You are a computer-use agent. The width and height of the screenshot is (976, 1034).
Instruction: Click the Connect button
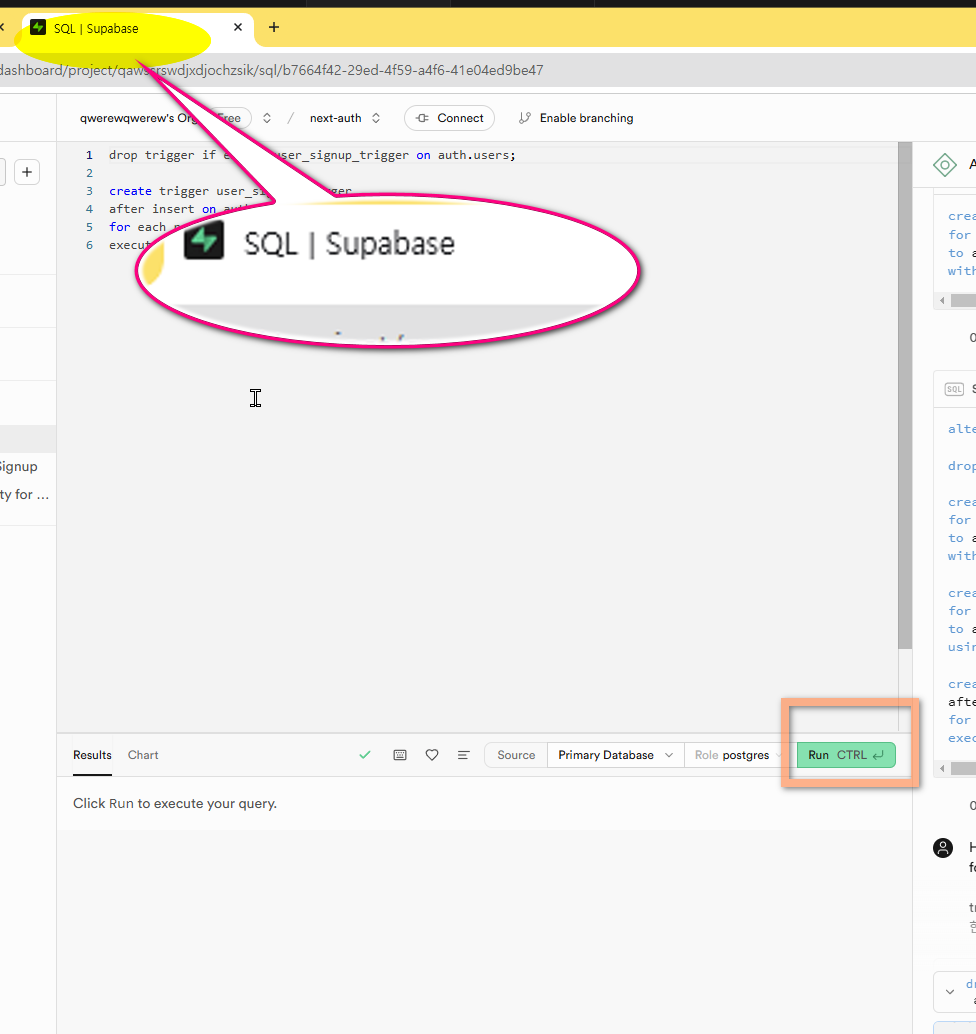(449, 118)
